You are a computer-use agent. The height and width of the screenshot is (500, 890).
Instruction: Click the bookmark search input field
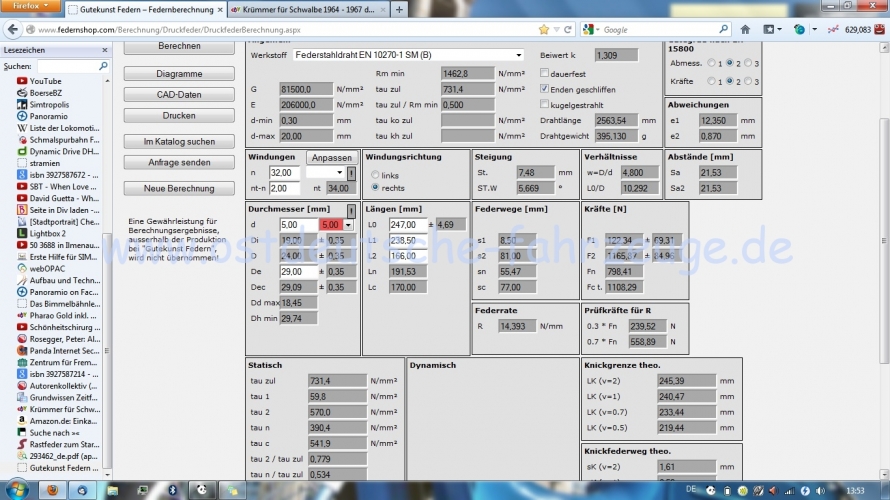(x=68, y=66)
